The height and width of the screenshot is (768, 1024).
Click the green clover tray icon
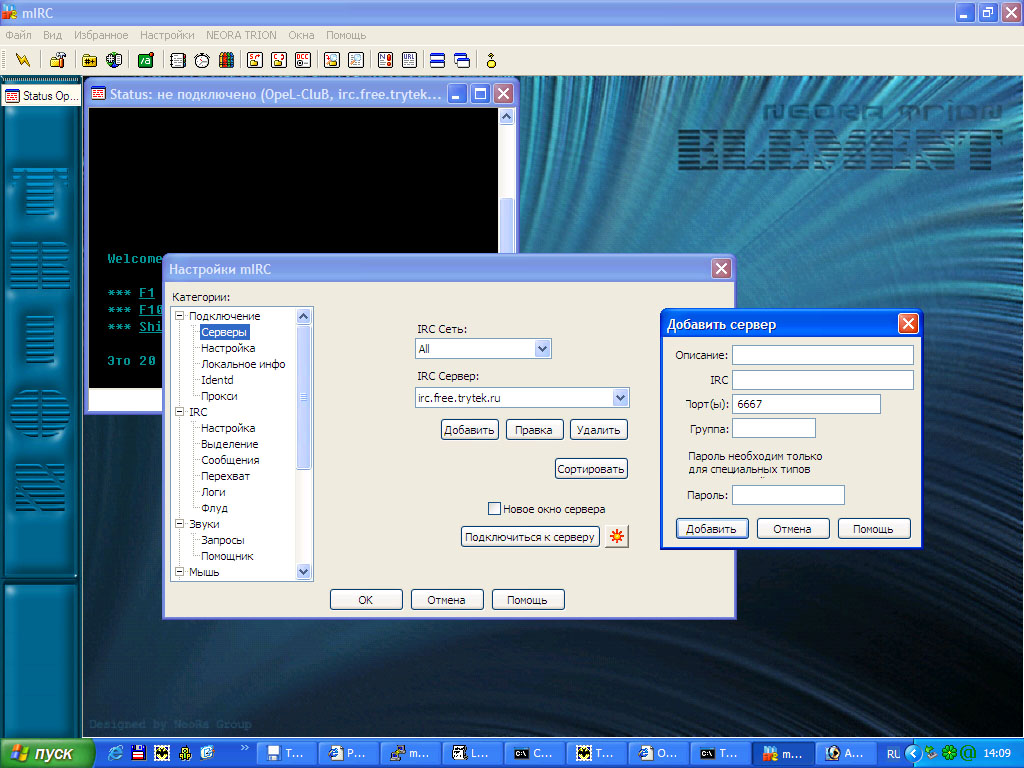950,753
